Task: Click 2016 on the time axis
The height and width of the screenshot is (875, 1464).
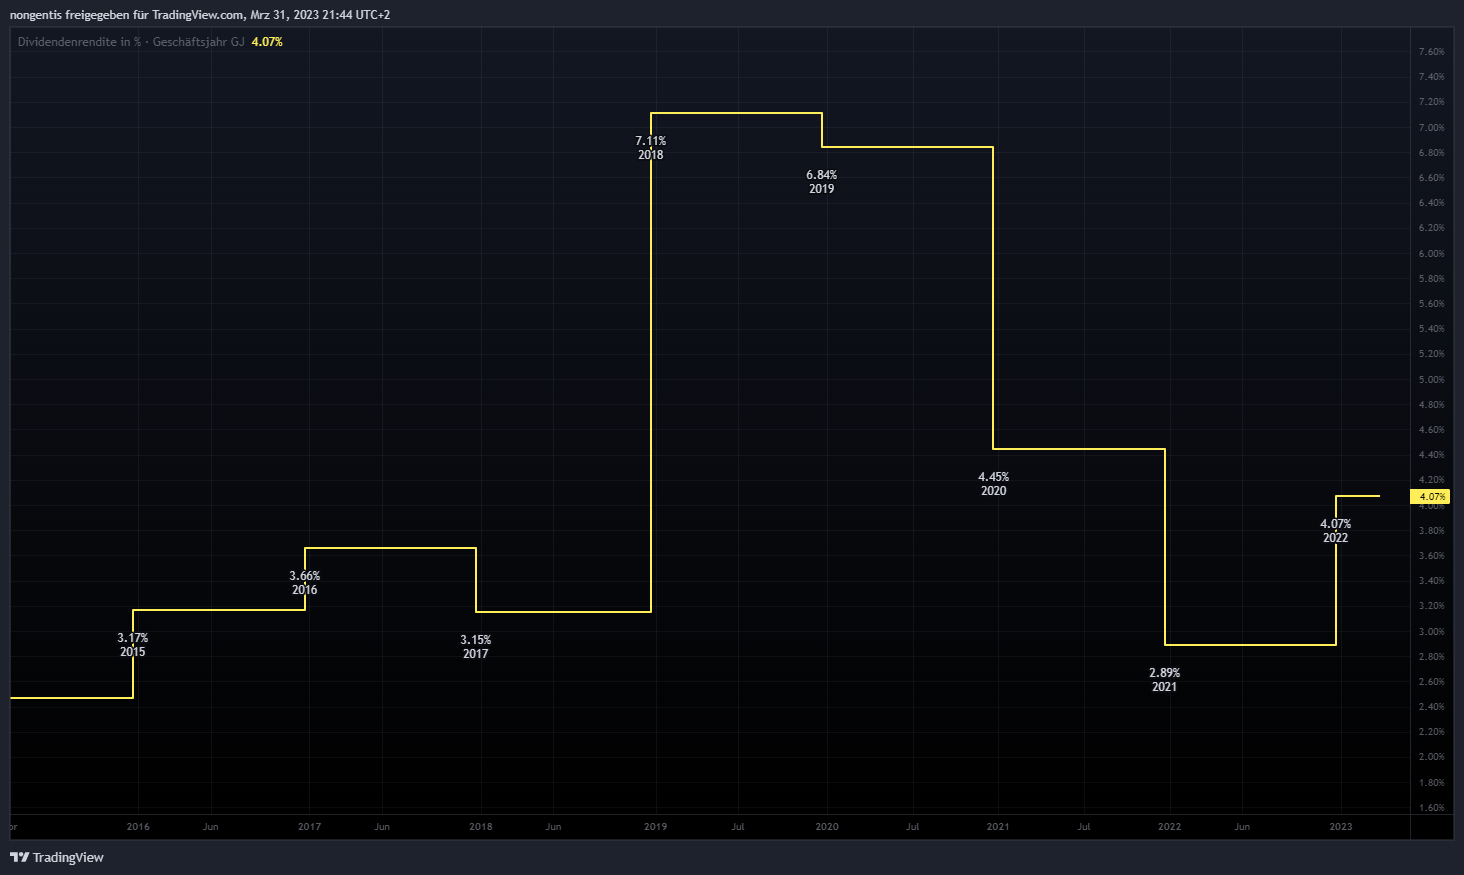Action: 138,827
